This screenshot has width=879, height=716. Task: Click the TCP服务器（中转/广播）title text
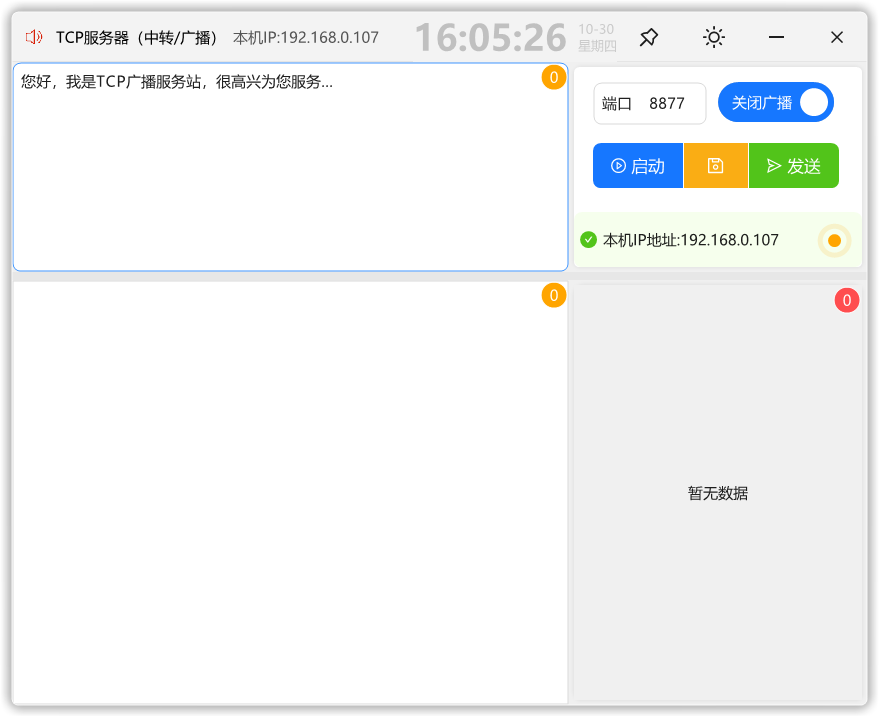click(x=136, y=38)
